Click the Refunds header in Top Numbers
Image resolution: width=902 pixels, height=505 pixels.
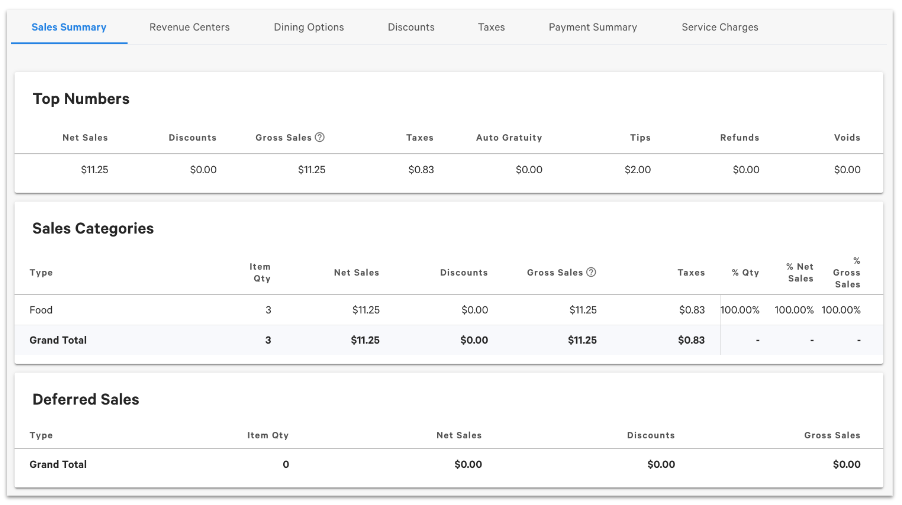[x=739, y=138]
